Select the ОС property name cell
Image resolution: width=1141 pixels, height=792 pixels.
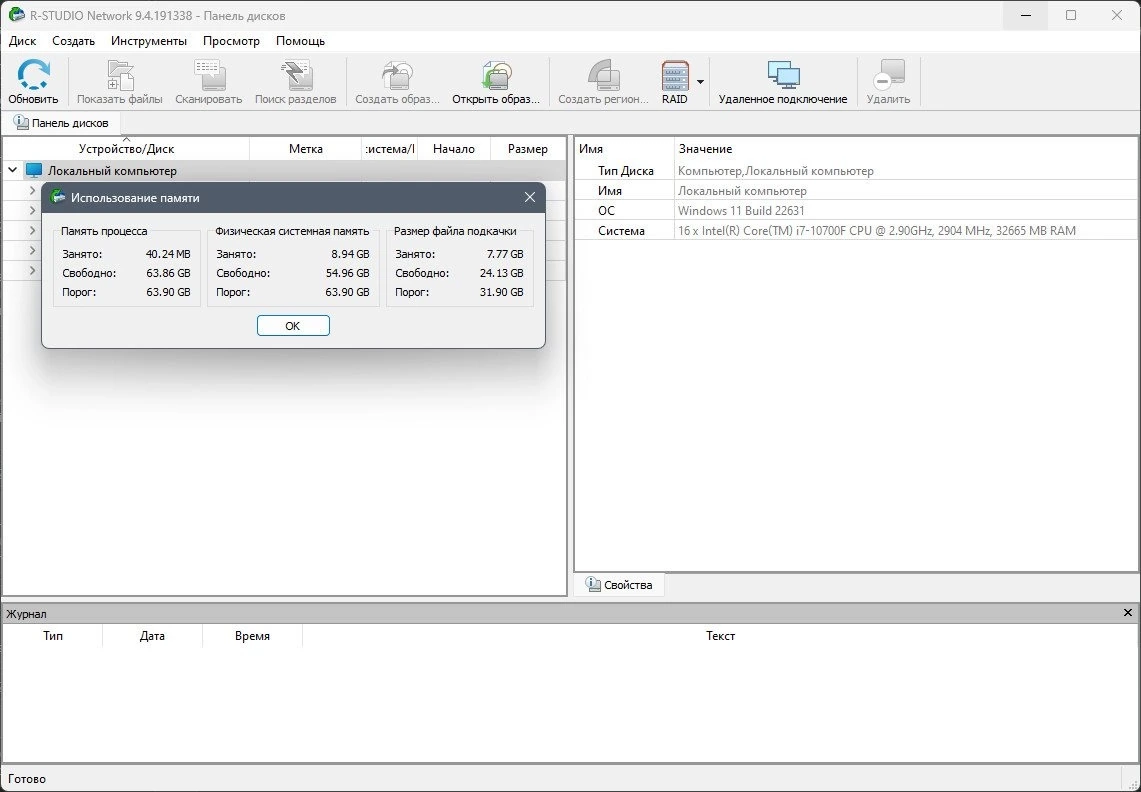pyautogui.click(x=624, y=210)
